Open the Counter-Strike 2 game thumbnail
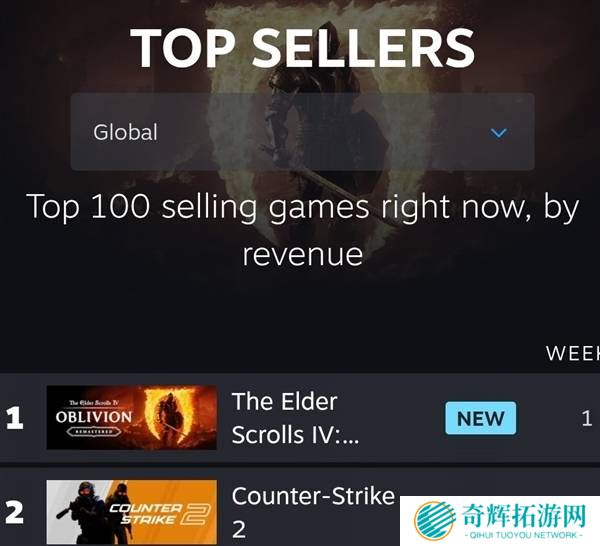This screenshot has width=600, height=546. pyautogui.click(x=132, y=512)
